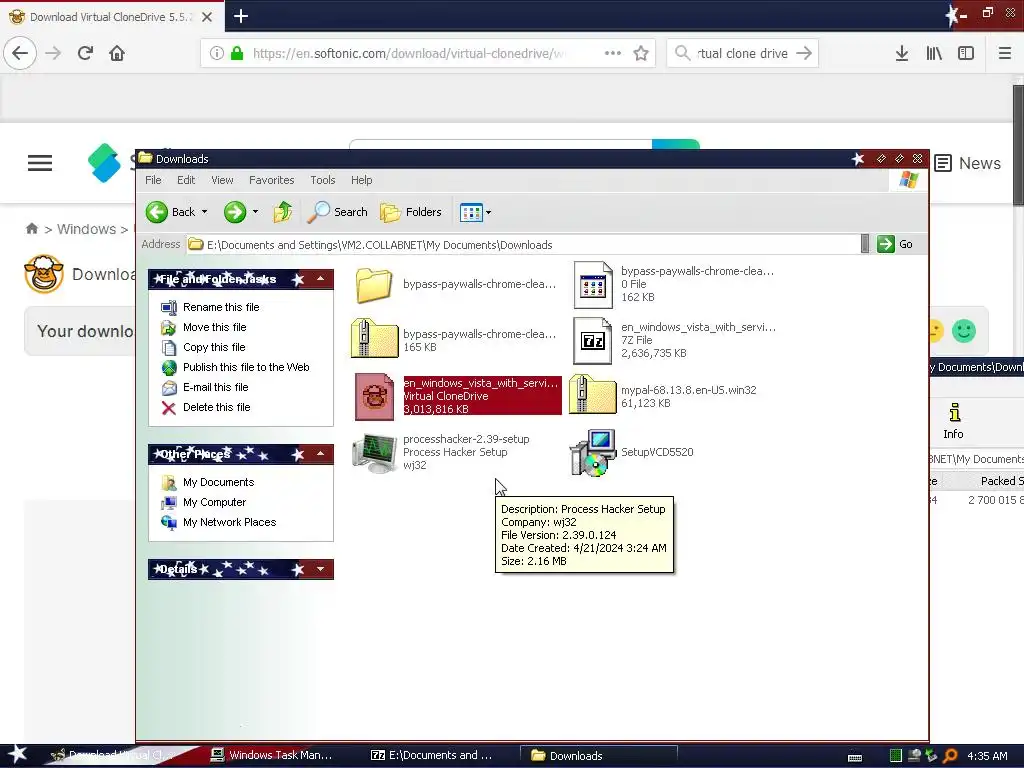Click the Windows breadcrumb link
Screen dimensions: 1024x768
point(86,229)
